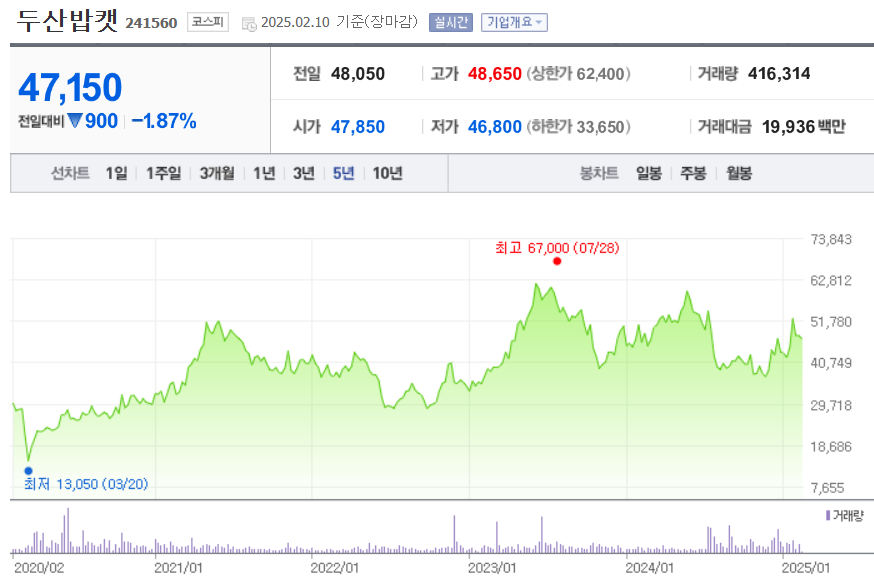
Task: Click the 73,843 price axis label
Action: 831,240
